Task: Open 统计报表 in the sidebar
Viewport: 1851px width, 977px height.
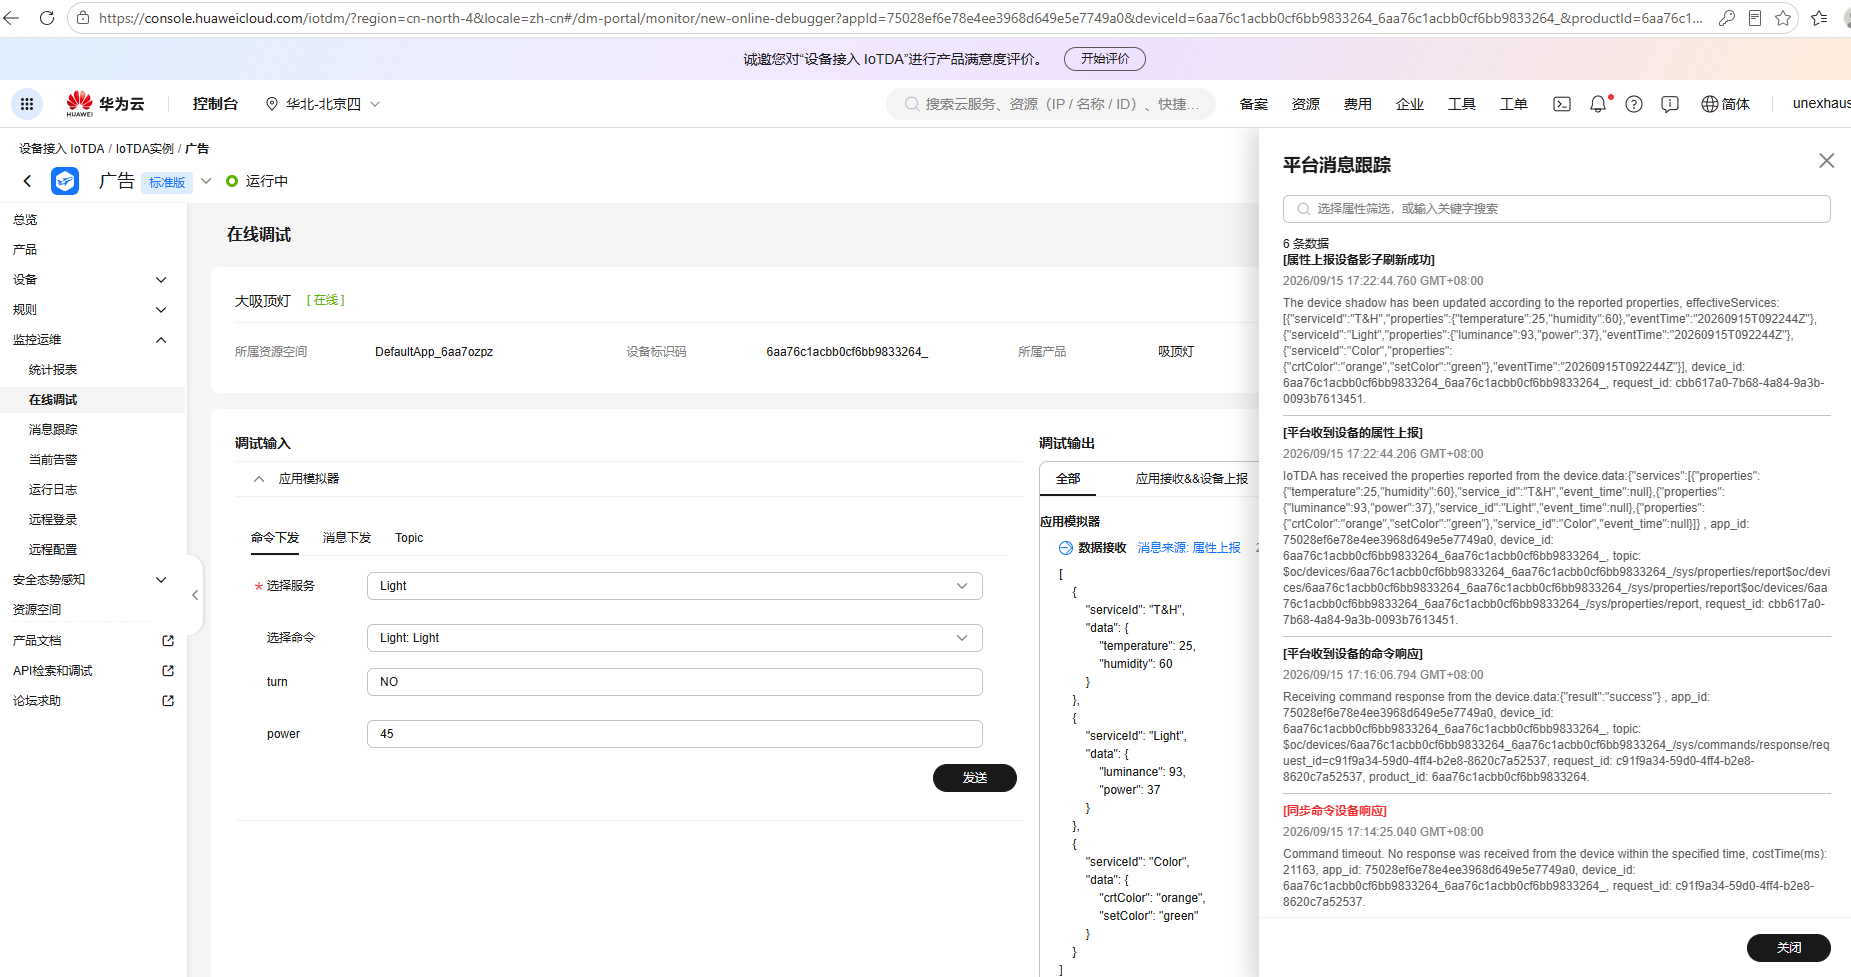Action: [x=53, y=370]
